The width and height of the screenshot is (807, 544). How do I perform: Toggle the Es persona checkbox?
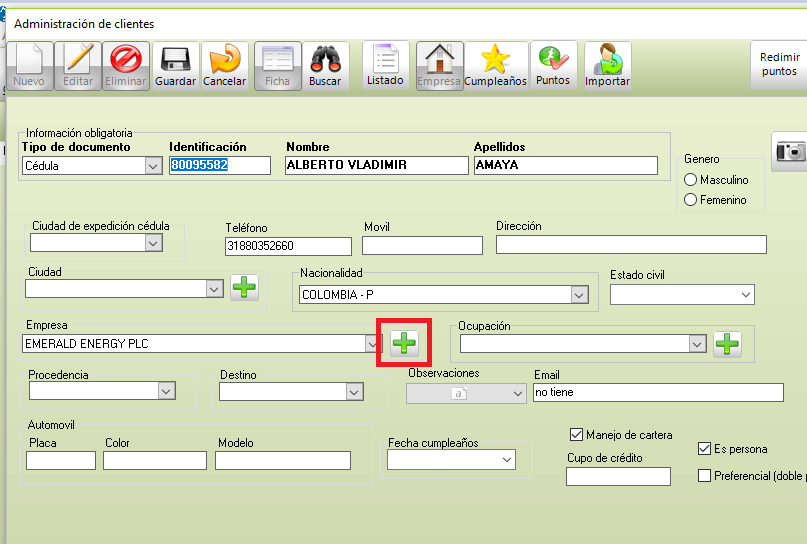704,449
